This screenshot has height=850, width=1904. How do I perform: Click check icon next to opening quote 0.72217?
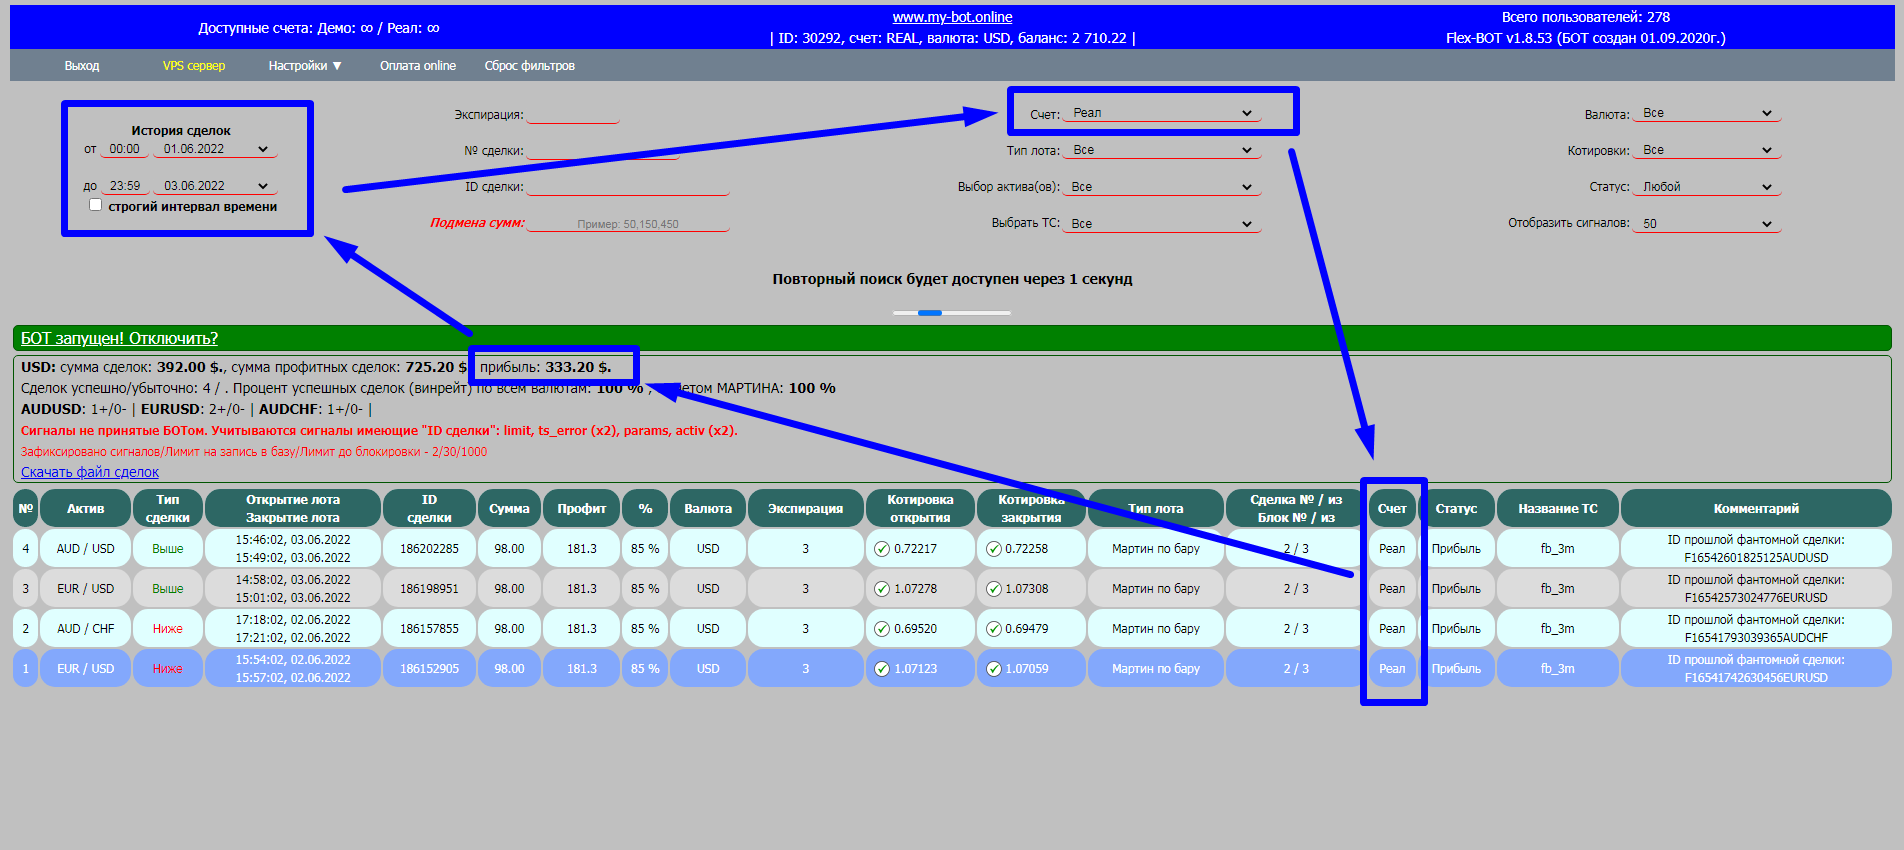882,549
